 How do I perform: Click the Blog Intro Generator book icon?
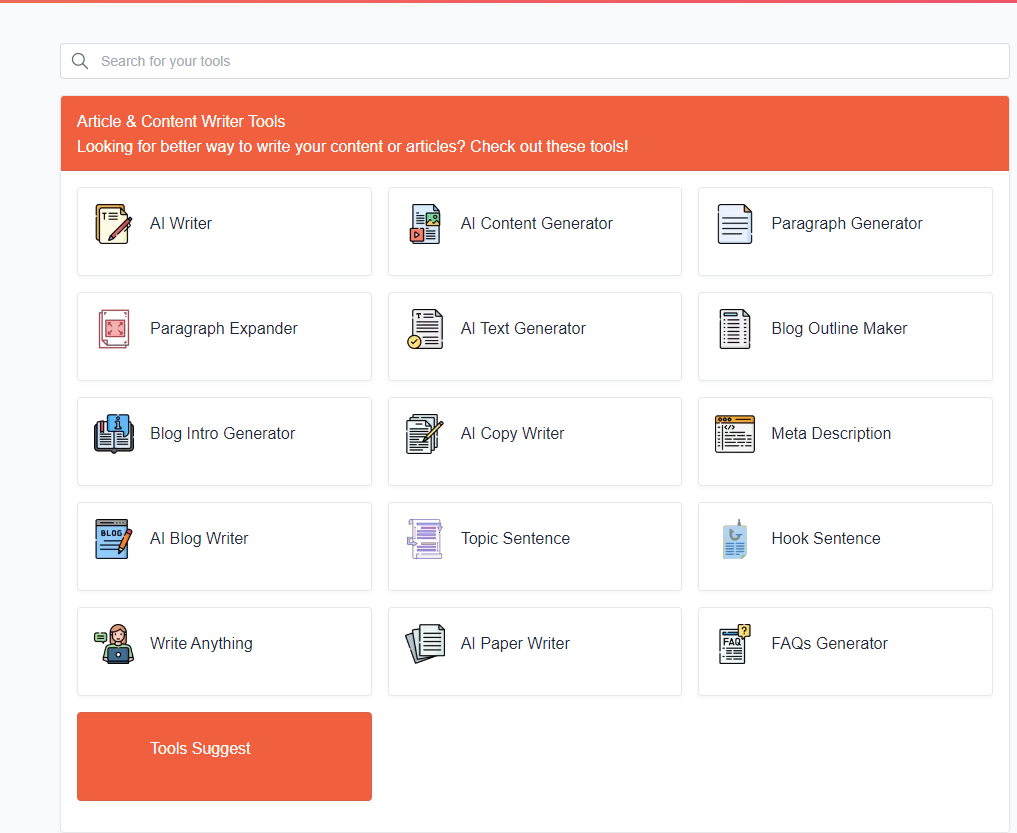pyautogui.click(x=114, y=434)
